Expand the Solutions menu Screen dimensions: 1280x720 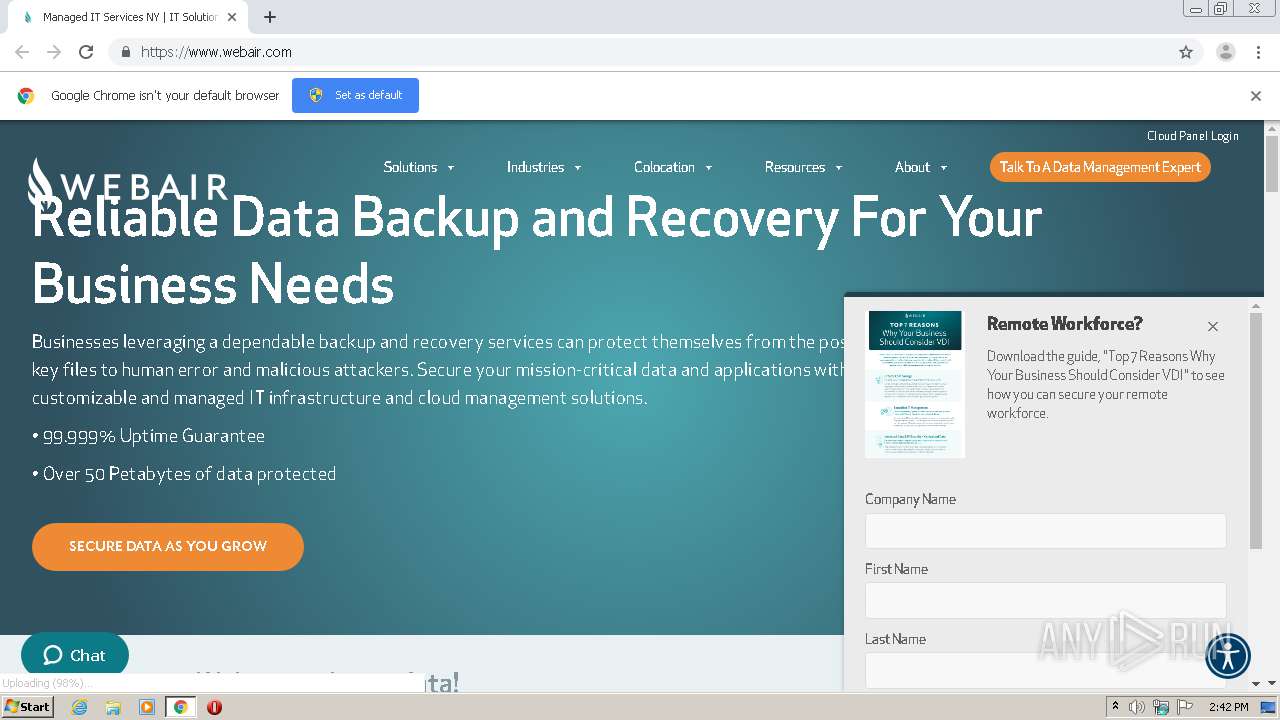pos(419,167)
